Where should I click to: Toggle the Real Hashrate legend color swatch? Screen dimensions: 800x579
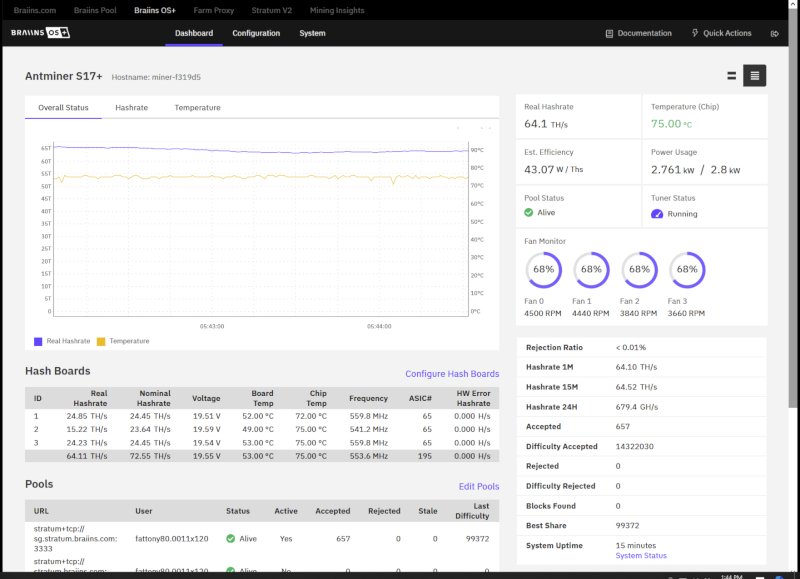point(38,341)
